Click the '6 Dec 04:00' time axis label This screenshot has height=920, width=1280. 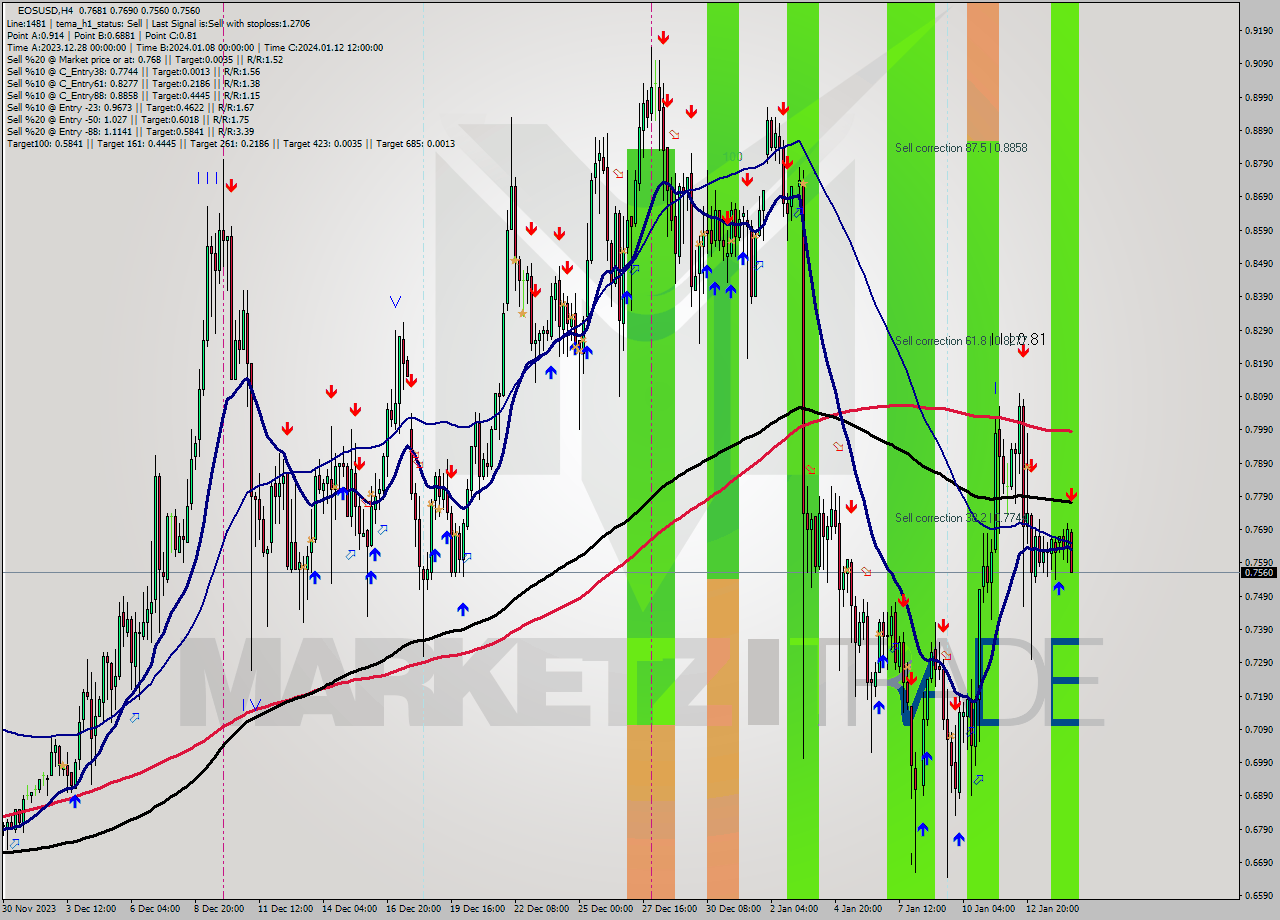(x=156, y=909)
